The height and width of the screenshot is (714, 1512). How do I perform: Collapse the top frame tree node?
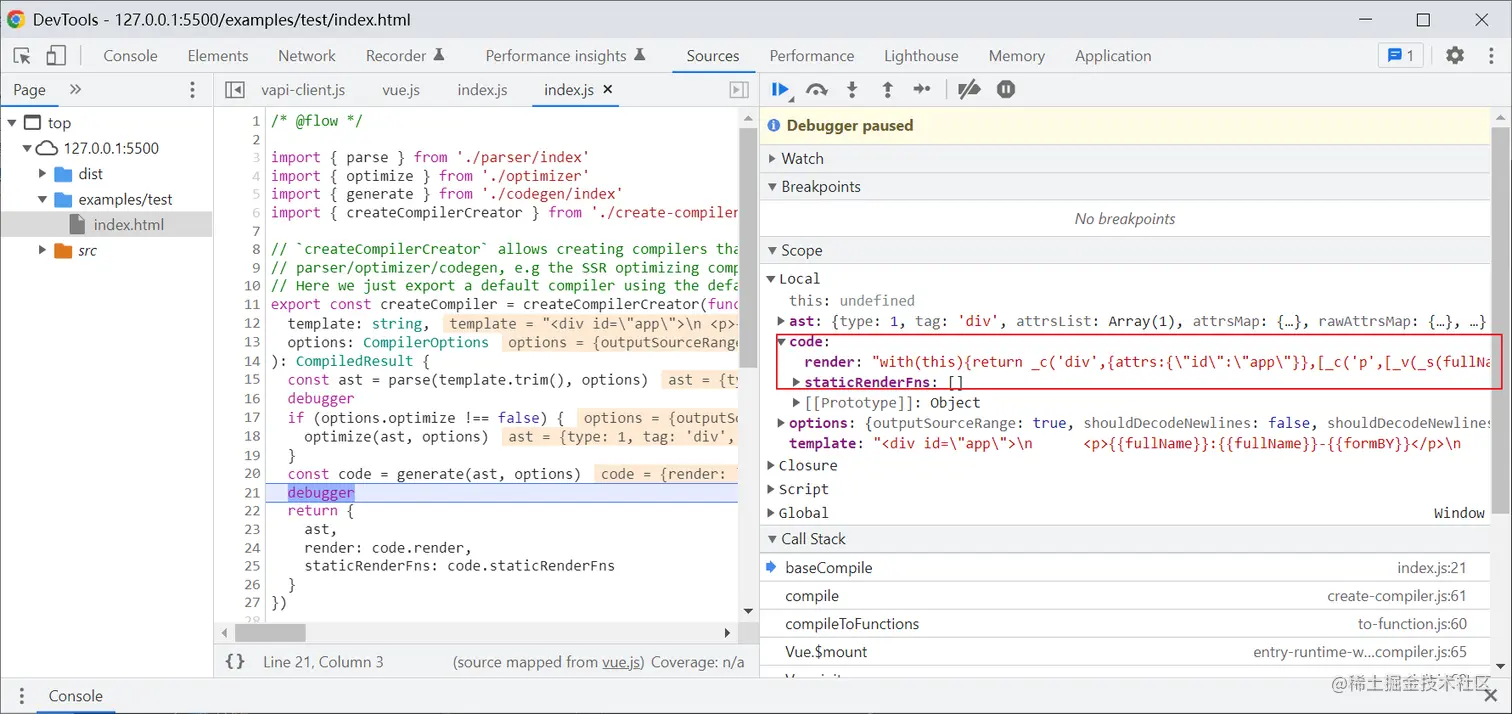point(12,123)
